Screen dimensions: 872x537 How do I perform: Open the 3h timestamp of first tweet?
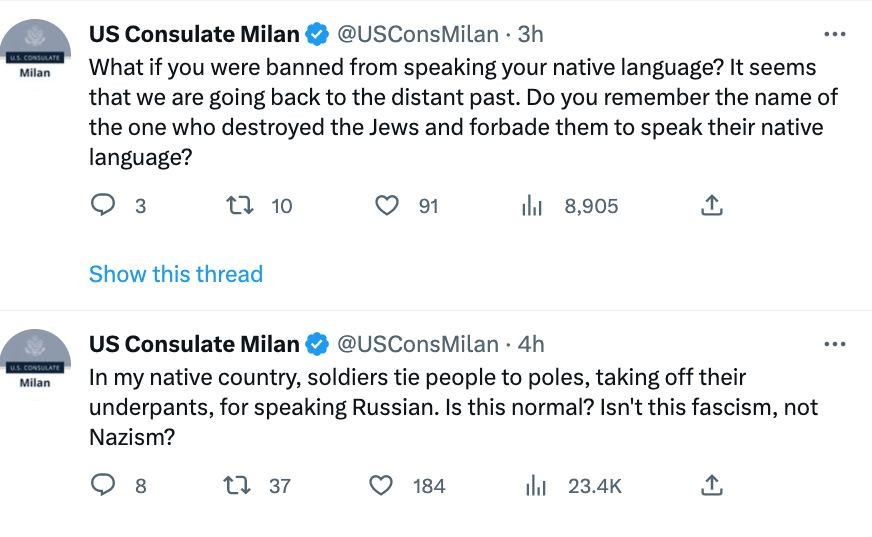click(530, 34)
